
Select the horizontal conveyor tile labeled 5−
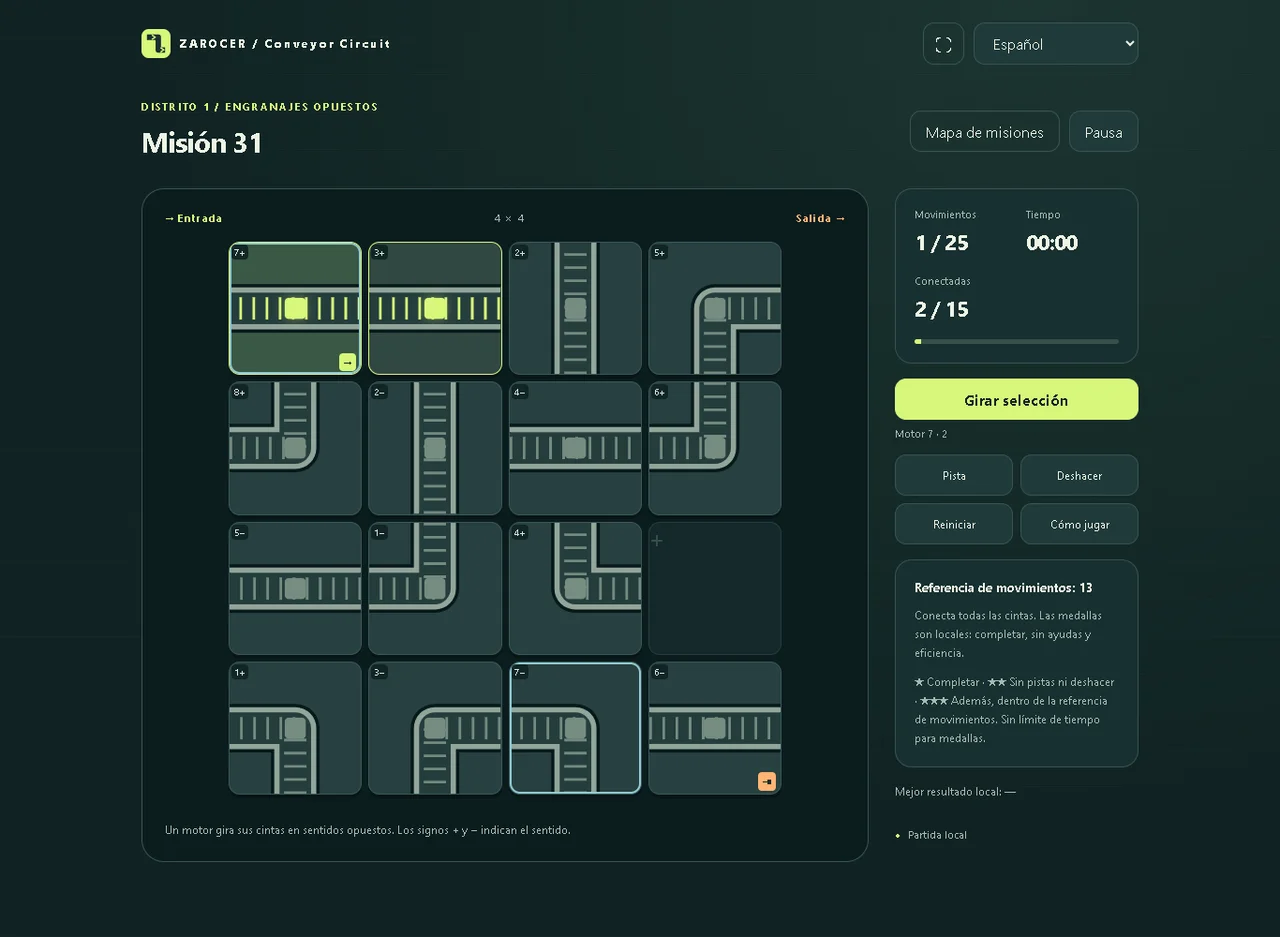point(295,588)
